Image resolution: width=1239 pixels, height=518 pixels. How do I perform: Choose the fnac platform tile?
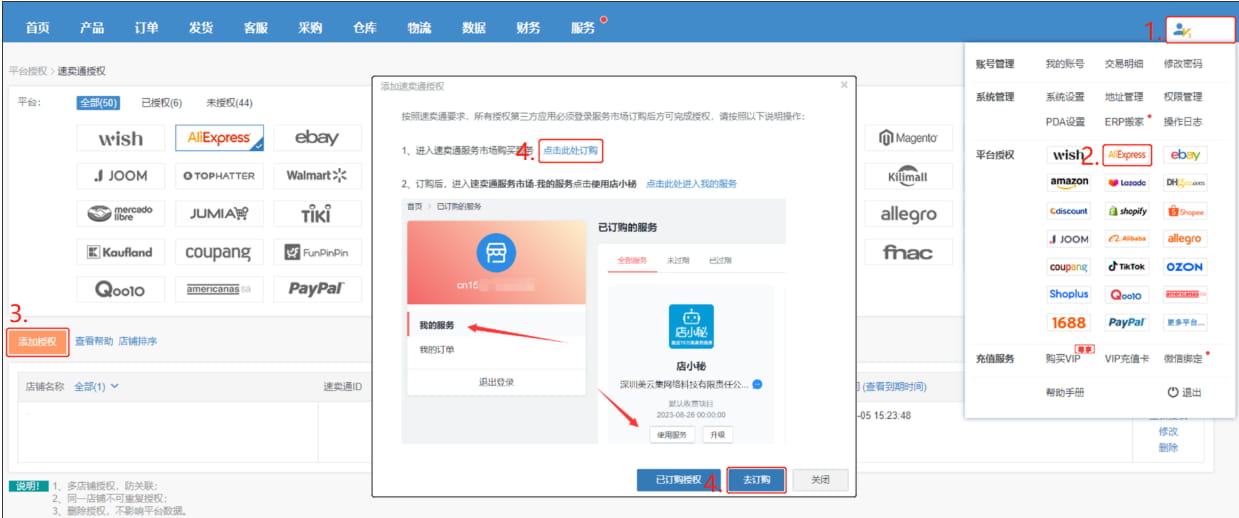[908, 252]
